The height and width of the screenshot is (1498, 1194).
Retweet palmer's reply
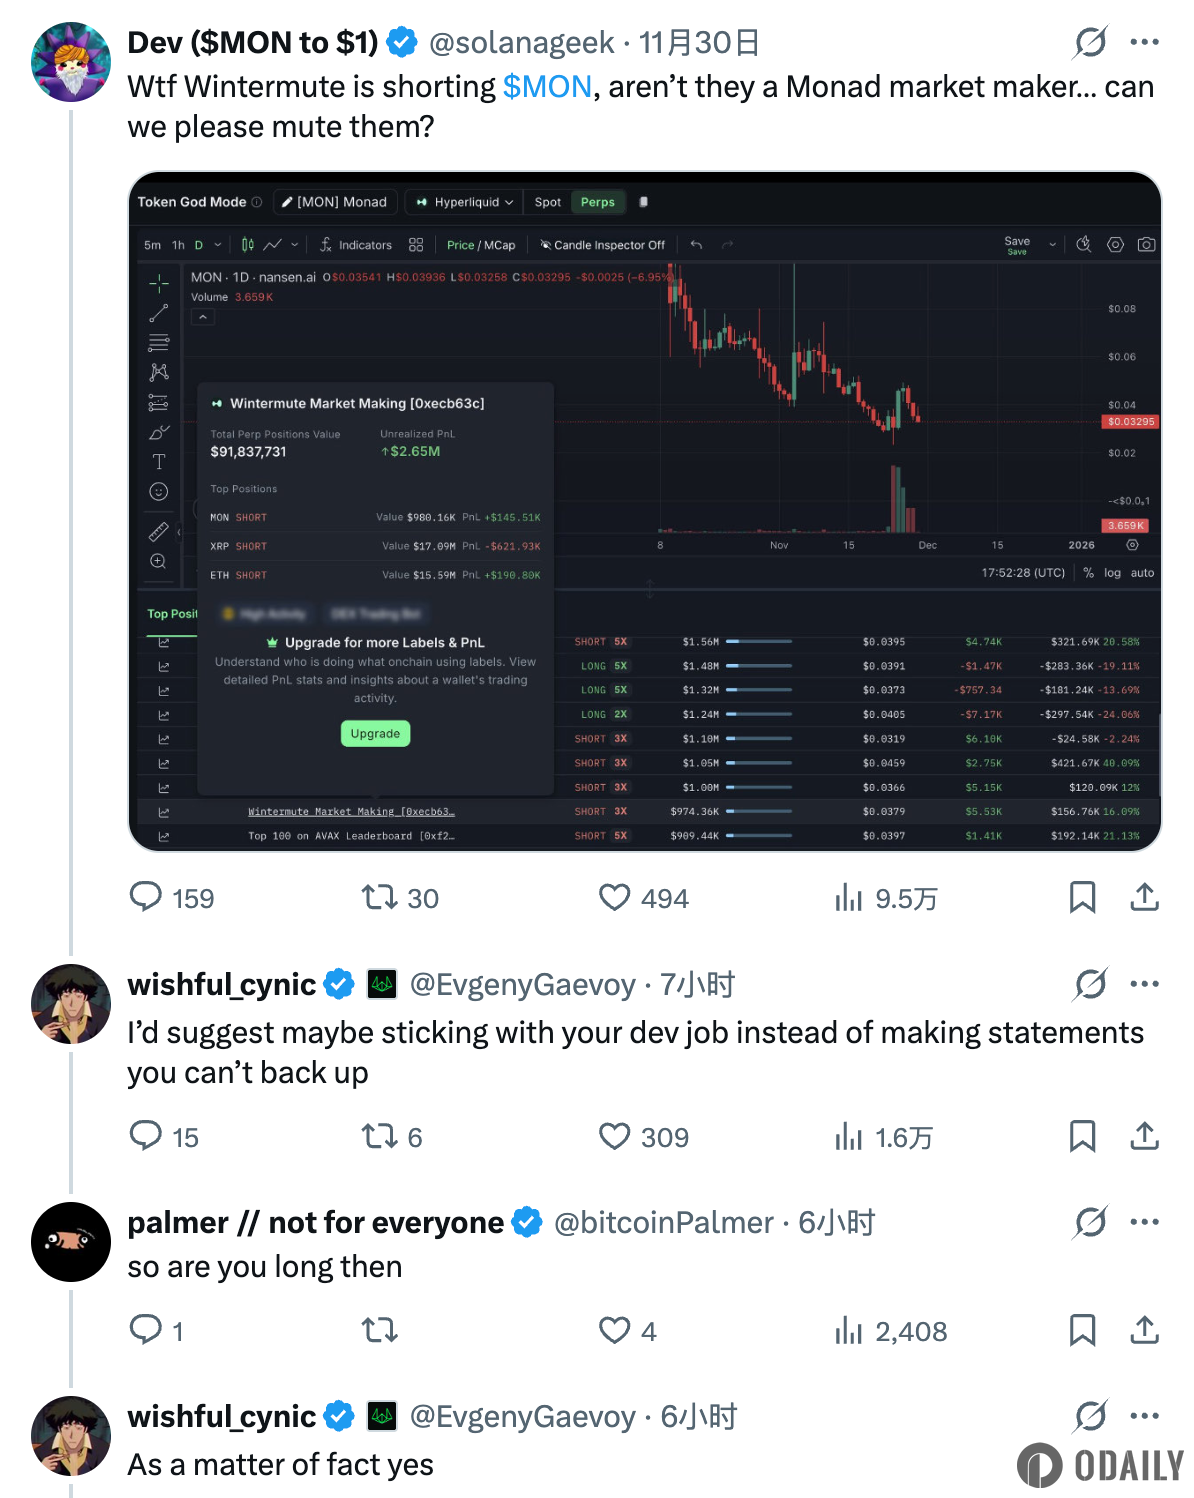point(380,1330)
